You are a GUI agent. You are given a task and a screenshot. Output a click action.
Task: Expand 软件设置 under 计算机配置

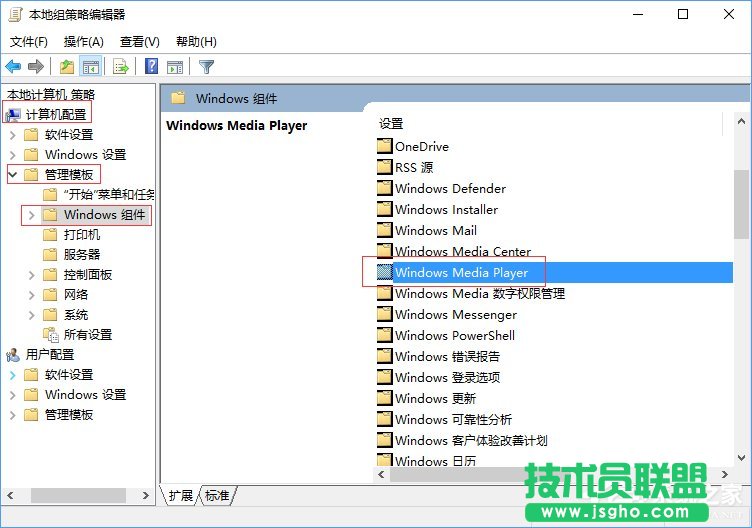13,135
